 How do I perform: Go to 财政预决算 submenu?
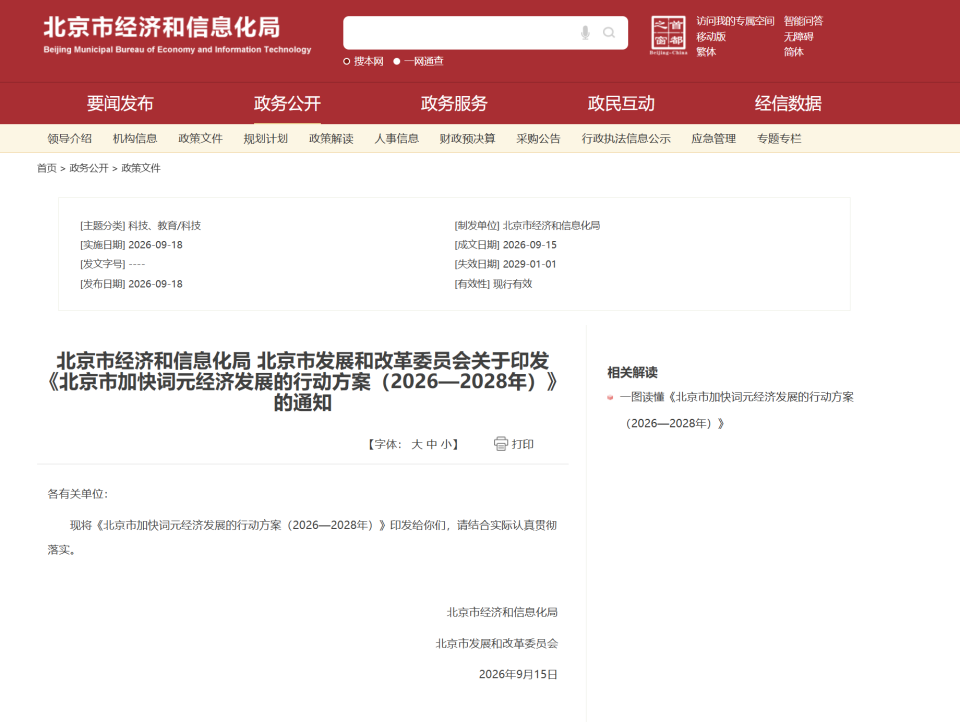point(467,138)
